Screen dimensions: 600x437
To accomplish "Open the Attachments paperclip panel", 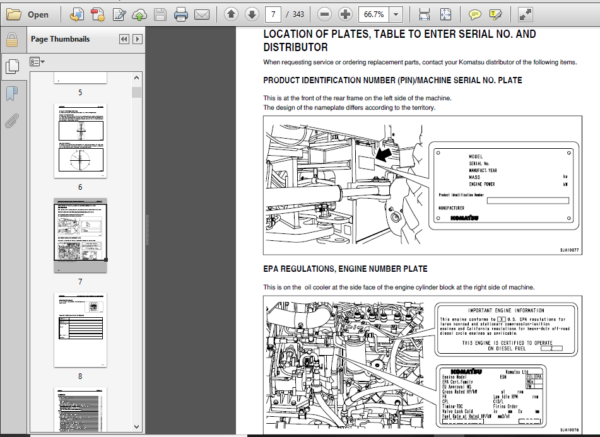I will (12, 121).
